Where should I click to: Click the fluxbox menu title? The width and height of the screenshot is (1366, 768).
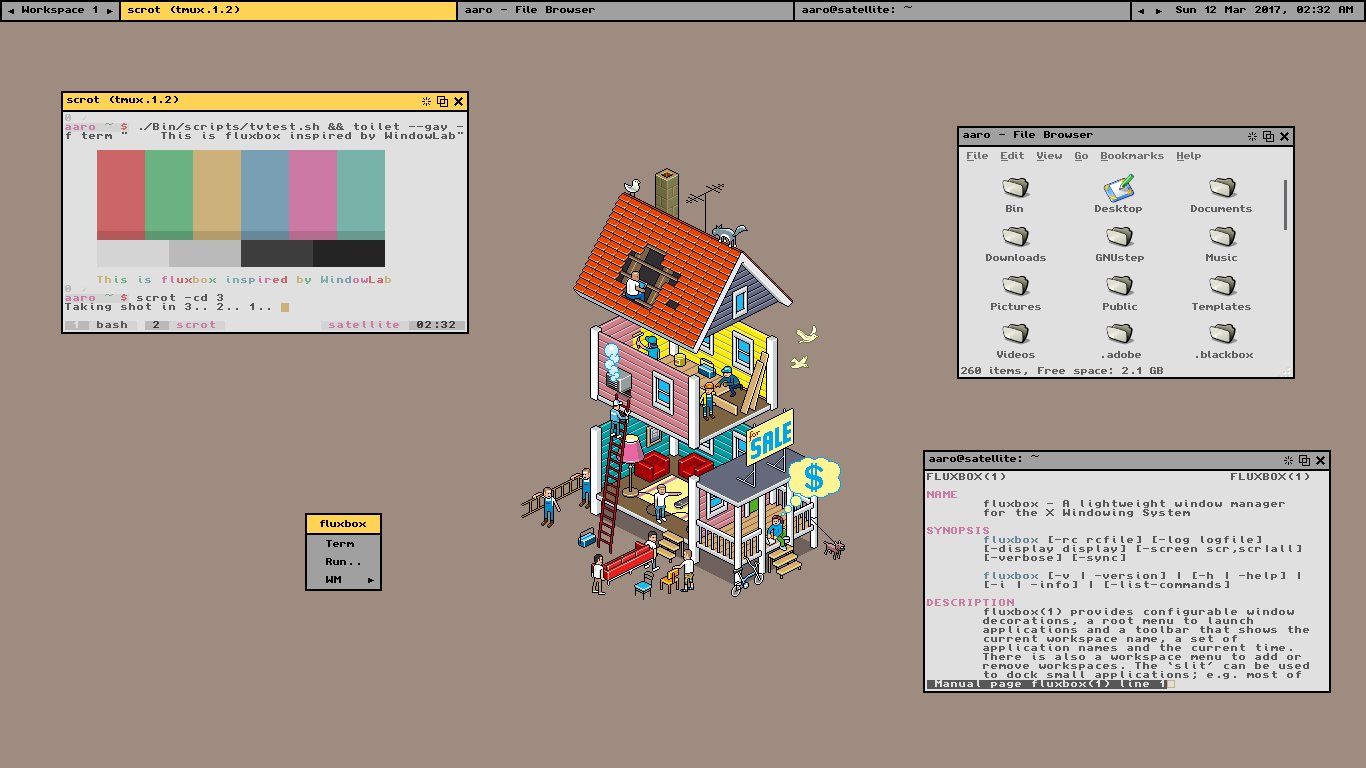[343, 524]
